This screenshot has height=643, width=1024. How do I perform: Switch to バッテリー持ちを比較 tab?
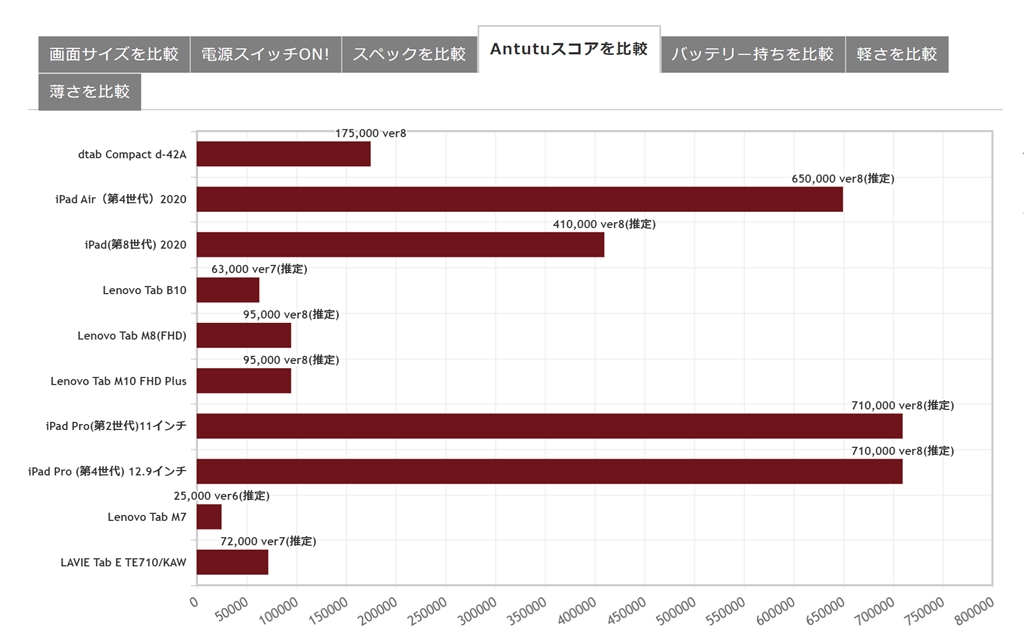tap(753, 54)
